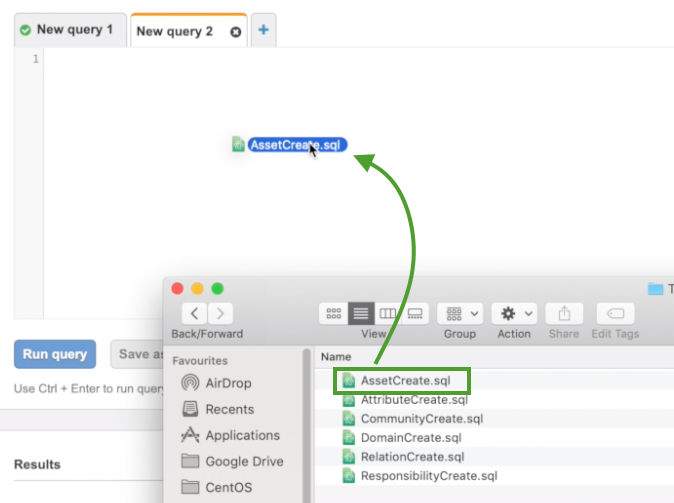Click the Run query button
This screenshot has height=503, width=674.
(x=55, y=354)
